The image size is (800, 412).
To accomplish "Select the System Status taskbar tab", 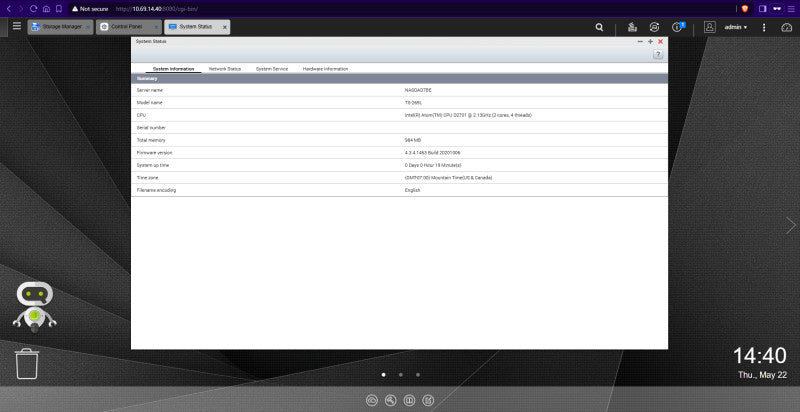I will pos(197,27).
